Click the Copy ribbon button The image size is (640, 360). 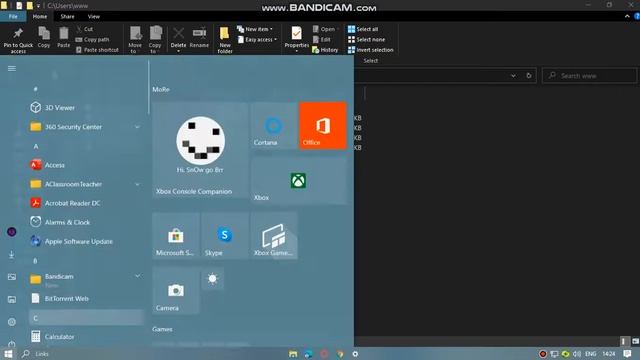tap(44, 38)
